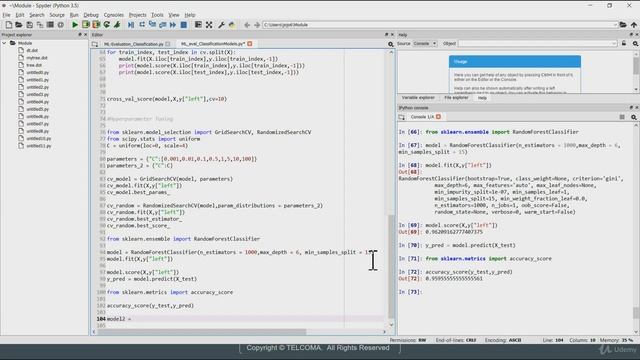Open the Object combo box dropdown
The width and height of the screenshot is (640, 360).
coord(613,43)
